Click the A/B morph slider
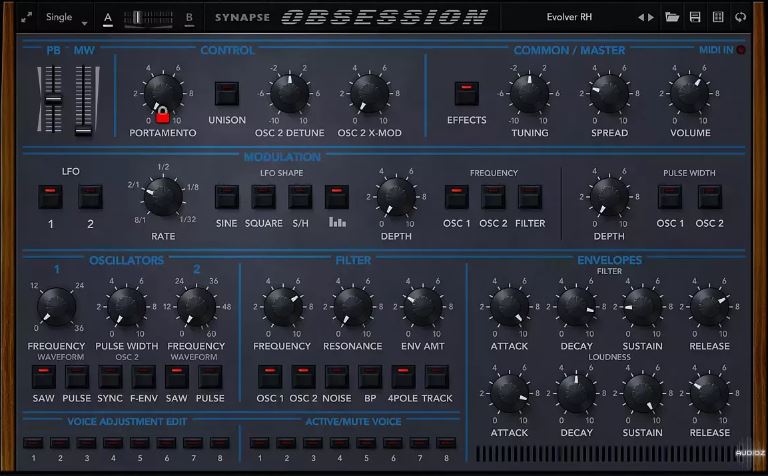Image resolution: width=768 pixels, height=476 pixels. (x=148, y=19)
